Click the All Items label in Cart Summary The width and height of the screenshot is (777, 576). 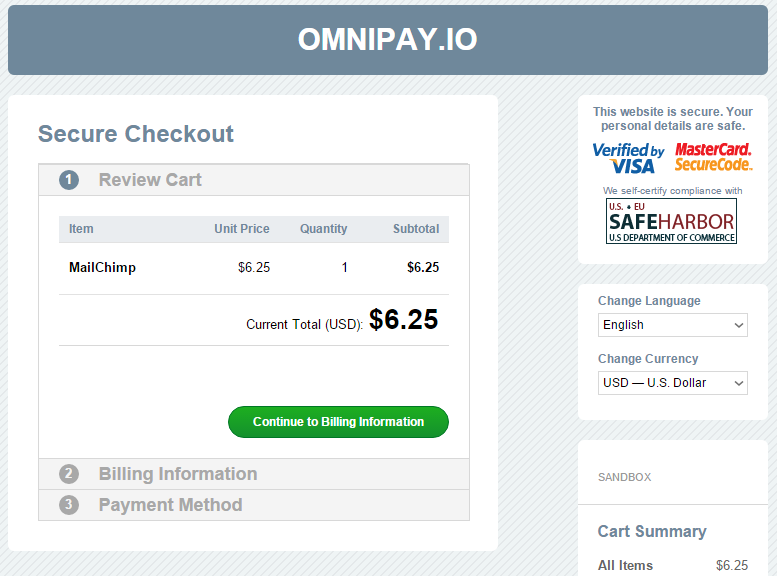(625, 566)
